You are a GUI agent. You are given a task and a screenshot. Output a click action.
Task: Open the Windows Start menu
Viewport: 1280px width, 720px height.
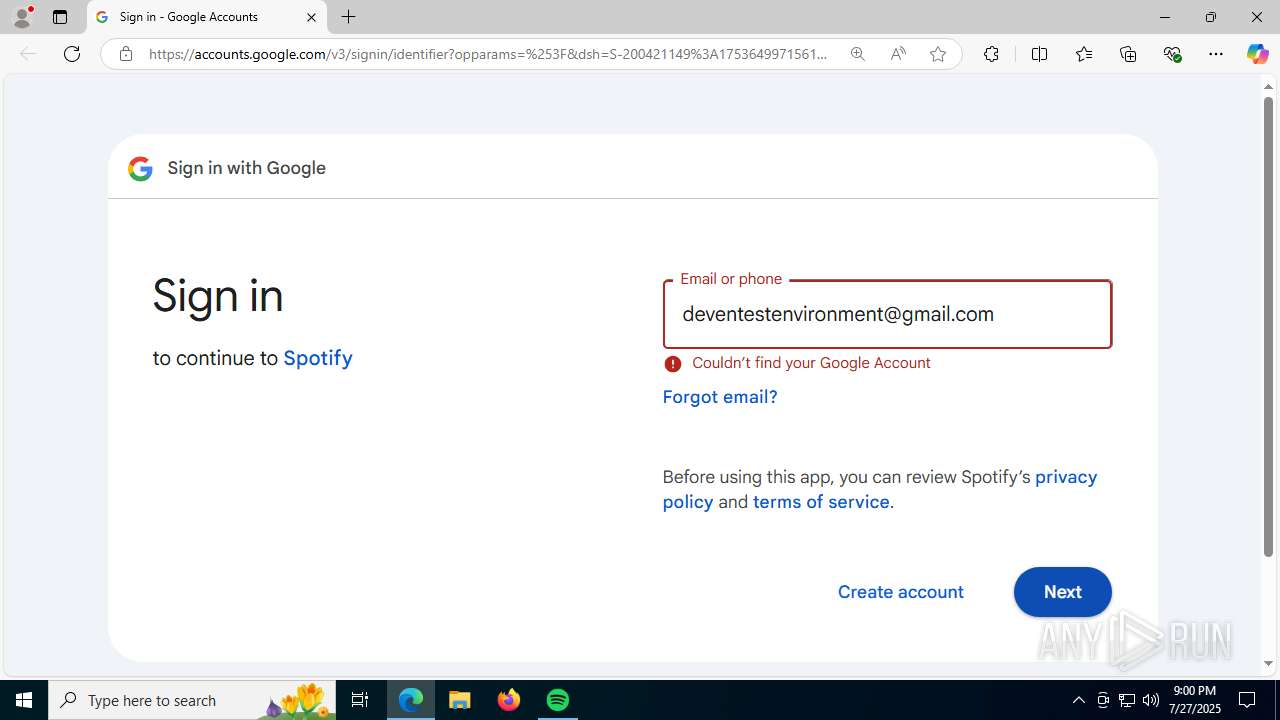(x=24, y=700)
